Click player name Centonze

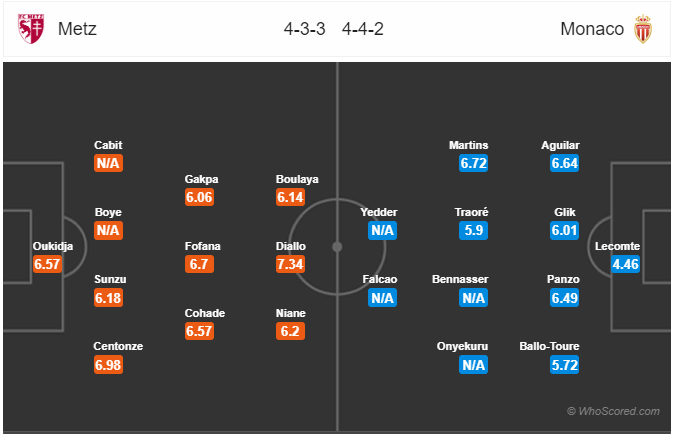[118, 346]
